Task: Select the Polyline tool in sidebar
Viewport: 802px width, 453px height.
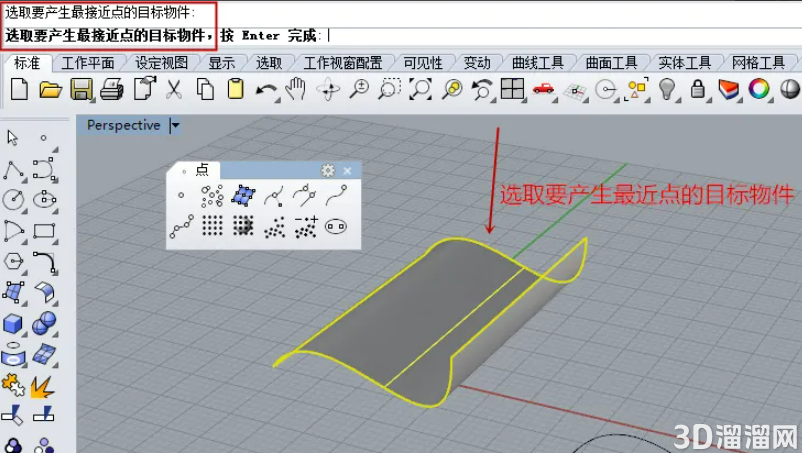Action: click(x=14, y=170)
